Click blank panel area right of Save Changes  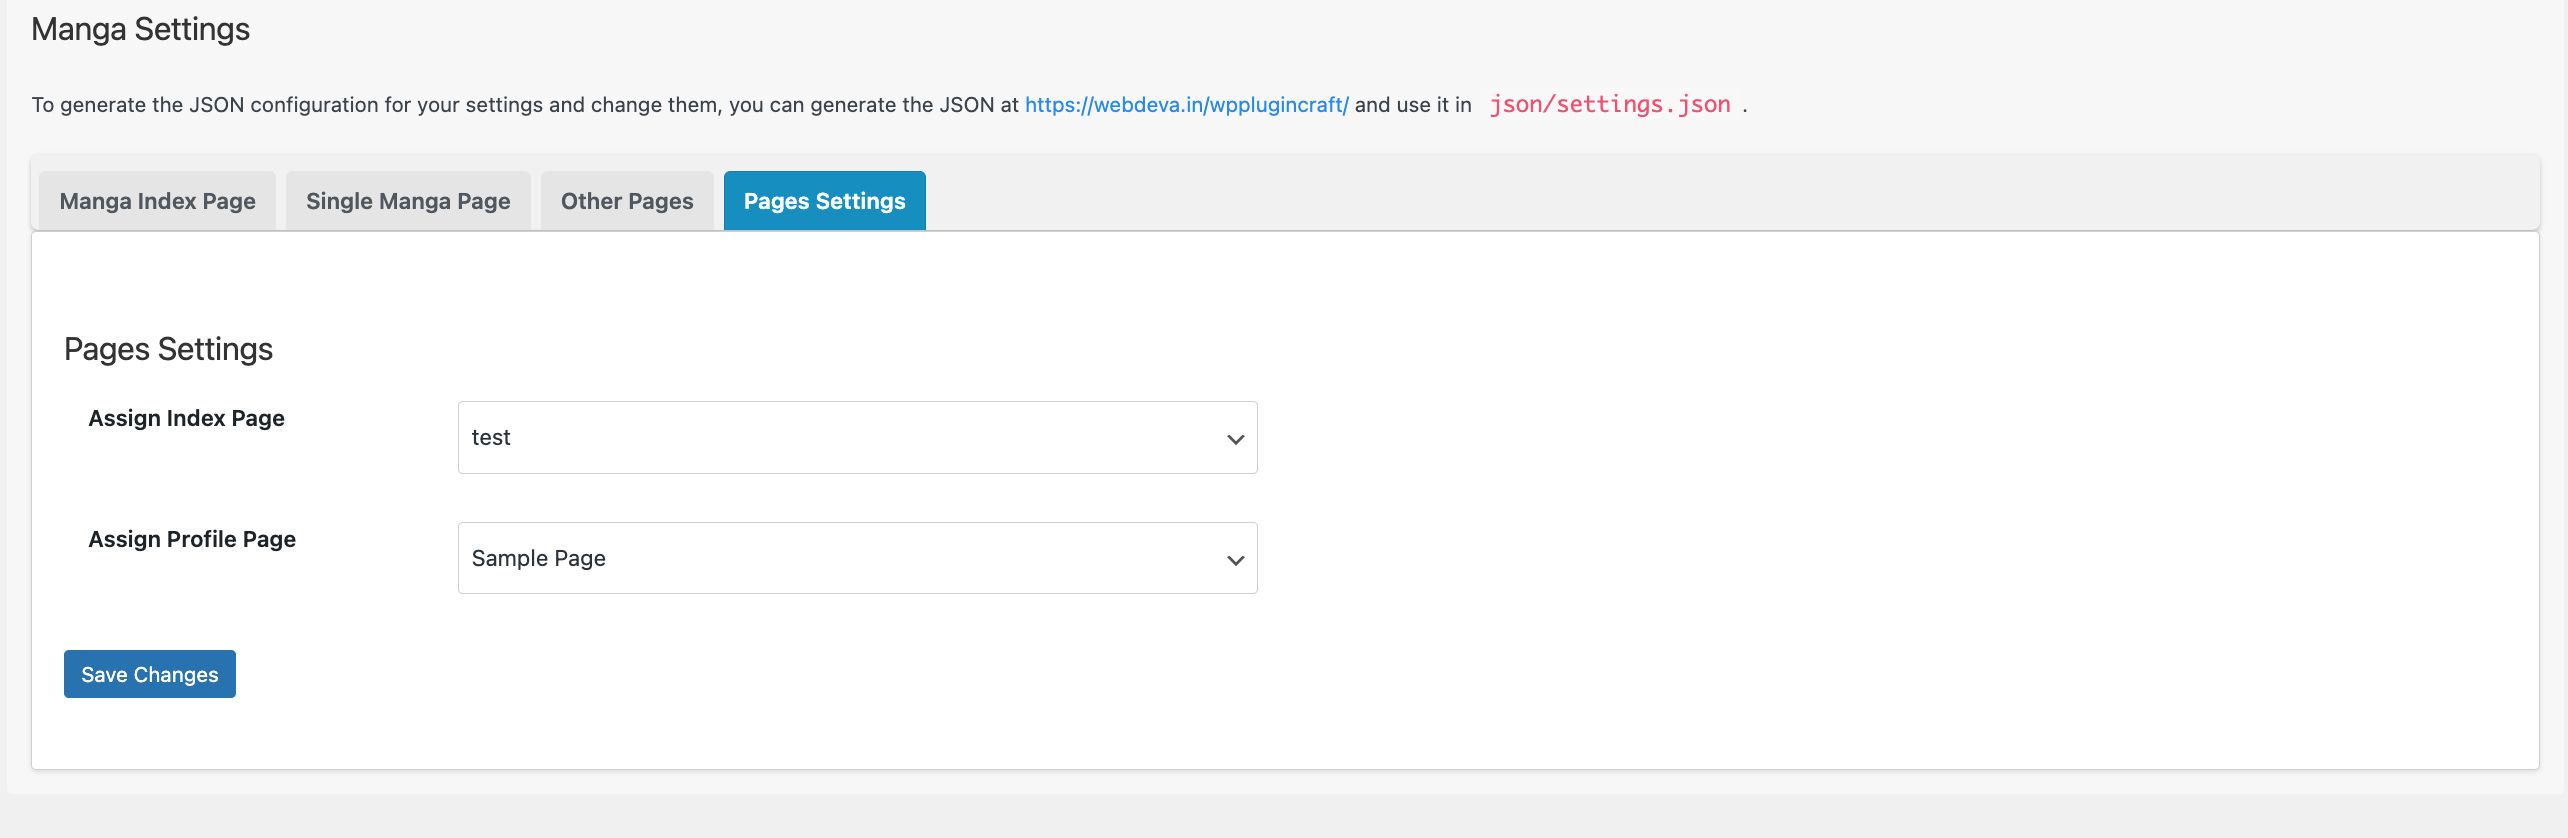tap(1200, 675)
